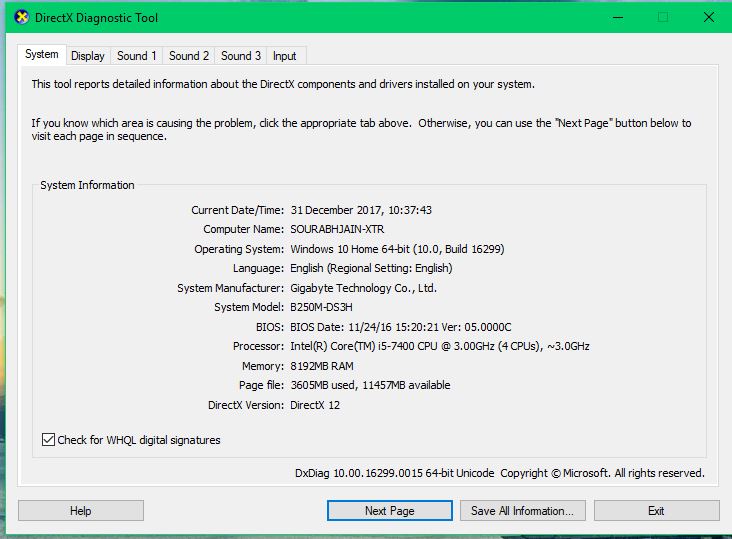Click the 8192MB RAM memory value
The image size is (732, 539).
click(322, 366)
